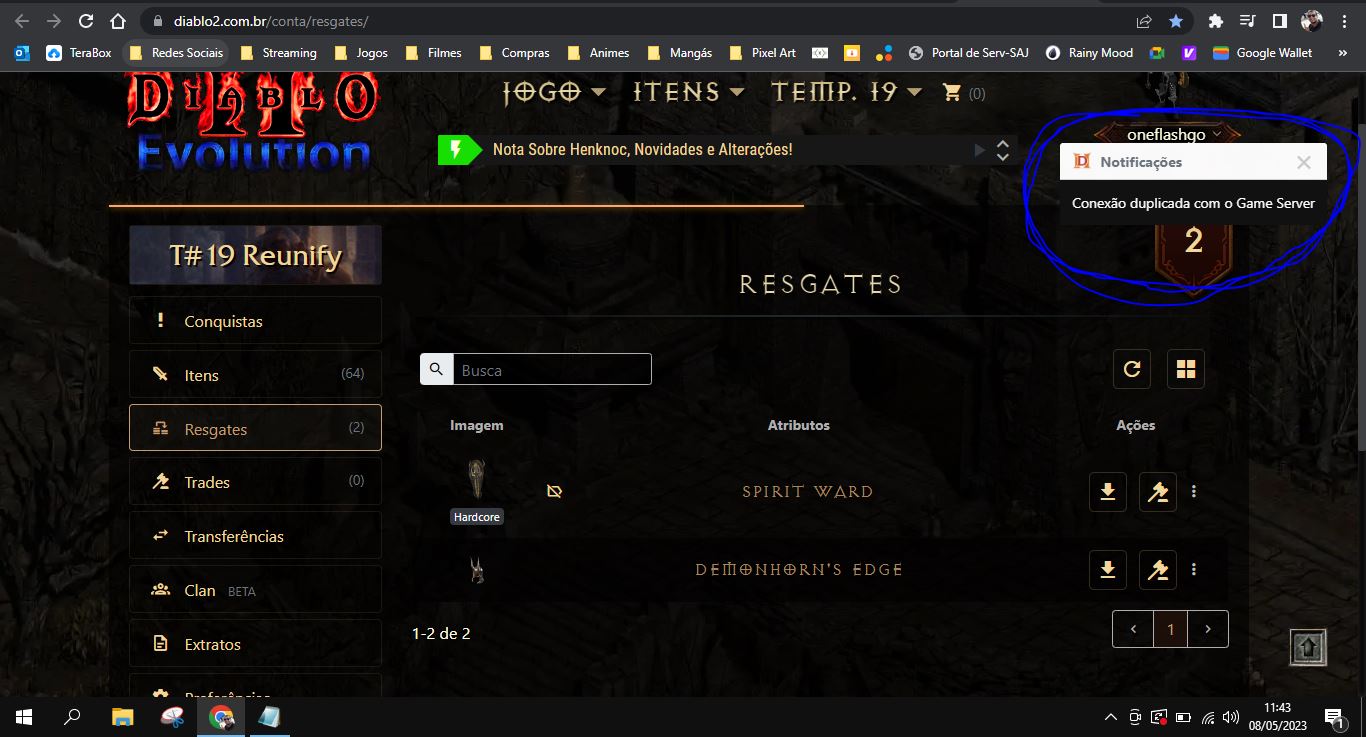The height and width of the screenshot is (737, 1366).
Task: Open Clan BETA in the sidebar
Action: (255, 590)
